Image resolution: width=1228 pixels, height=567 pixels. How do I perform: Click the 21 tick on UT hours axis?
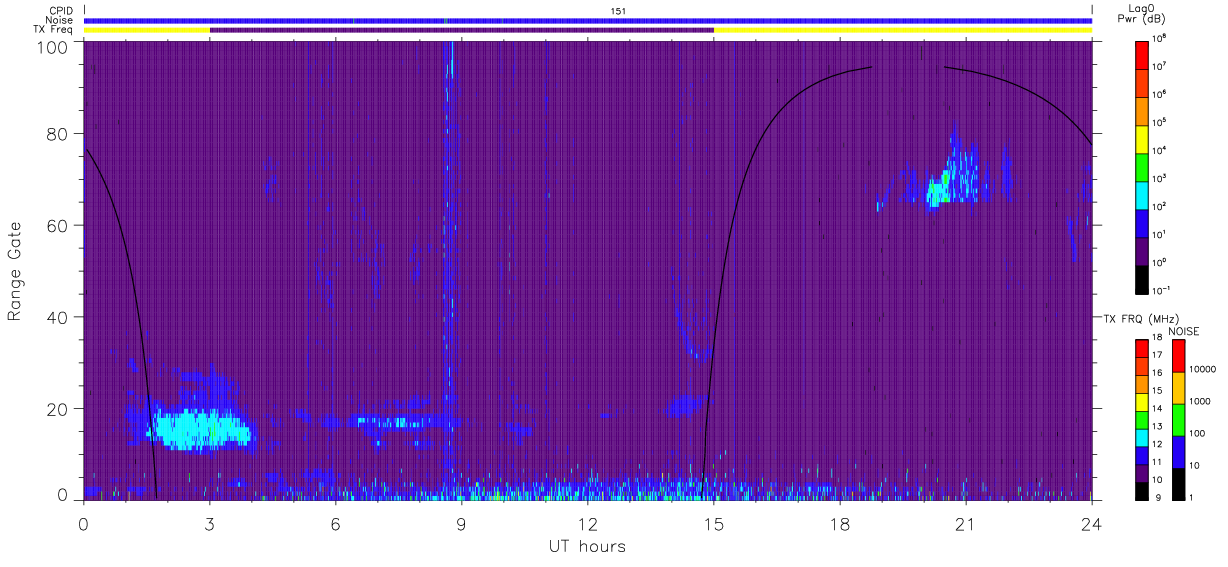(x=965, y=524)
